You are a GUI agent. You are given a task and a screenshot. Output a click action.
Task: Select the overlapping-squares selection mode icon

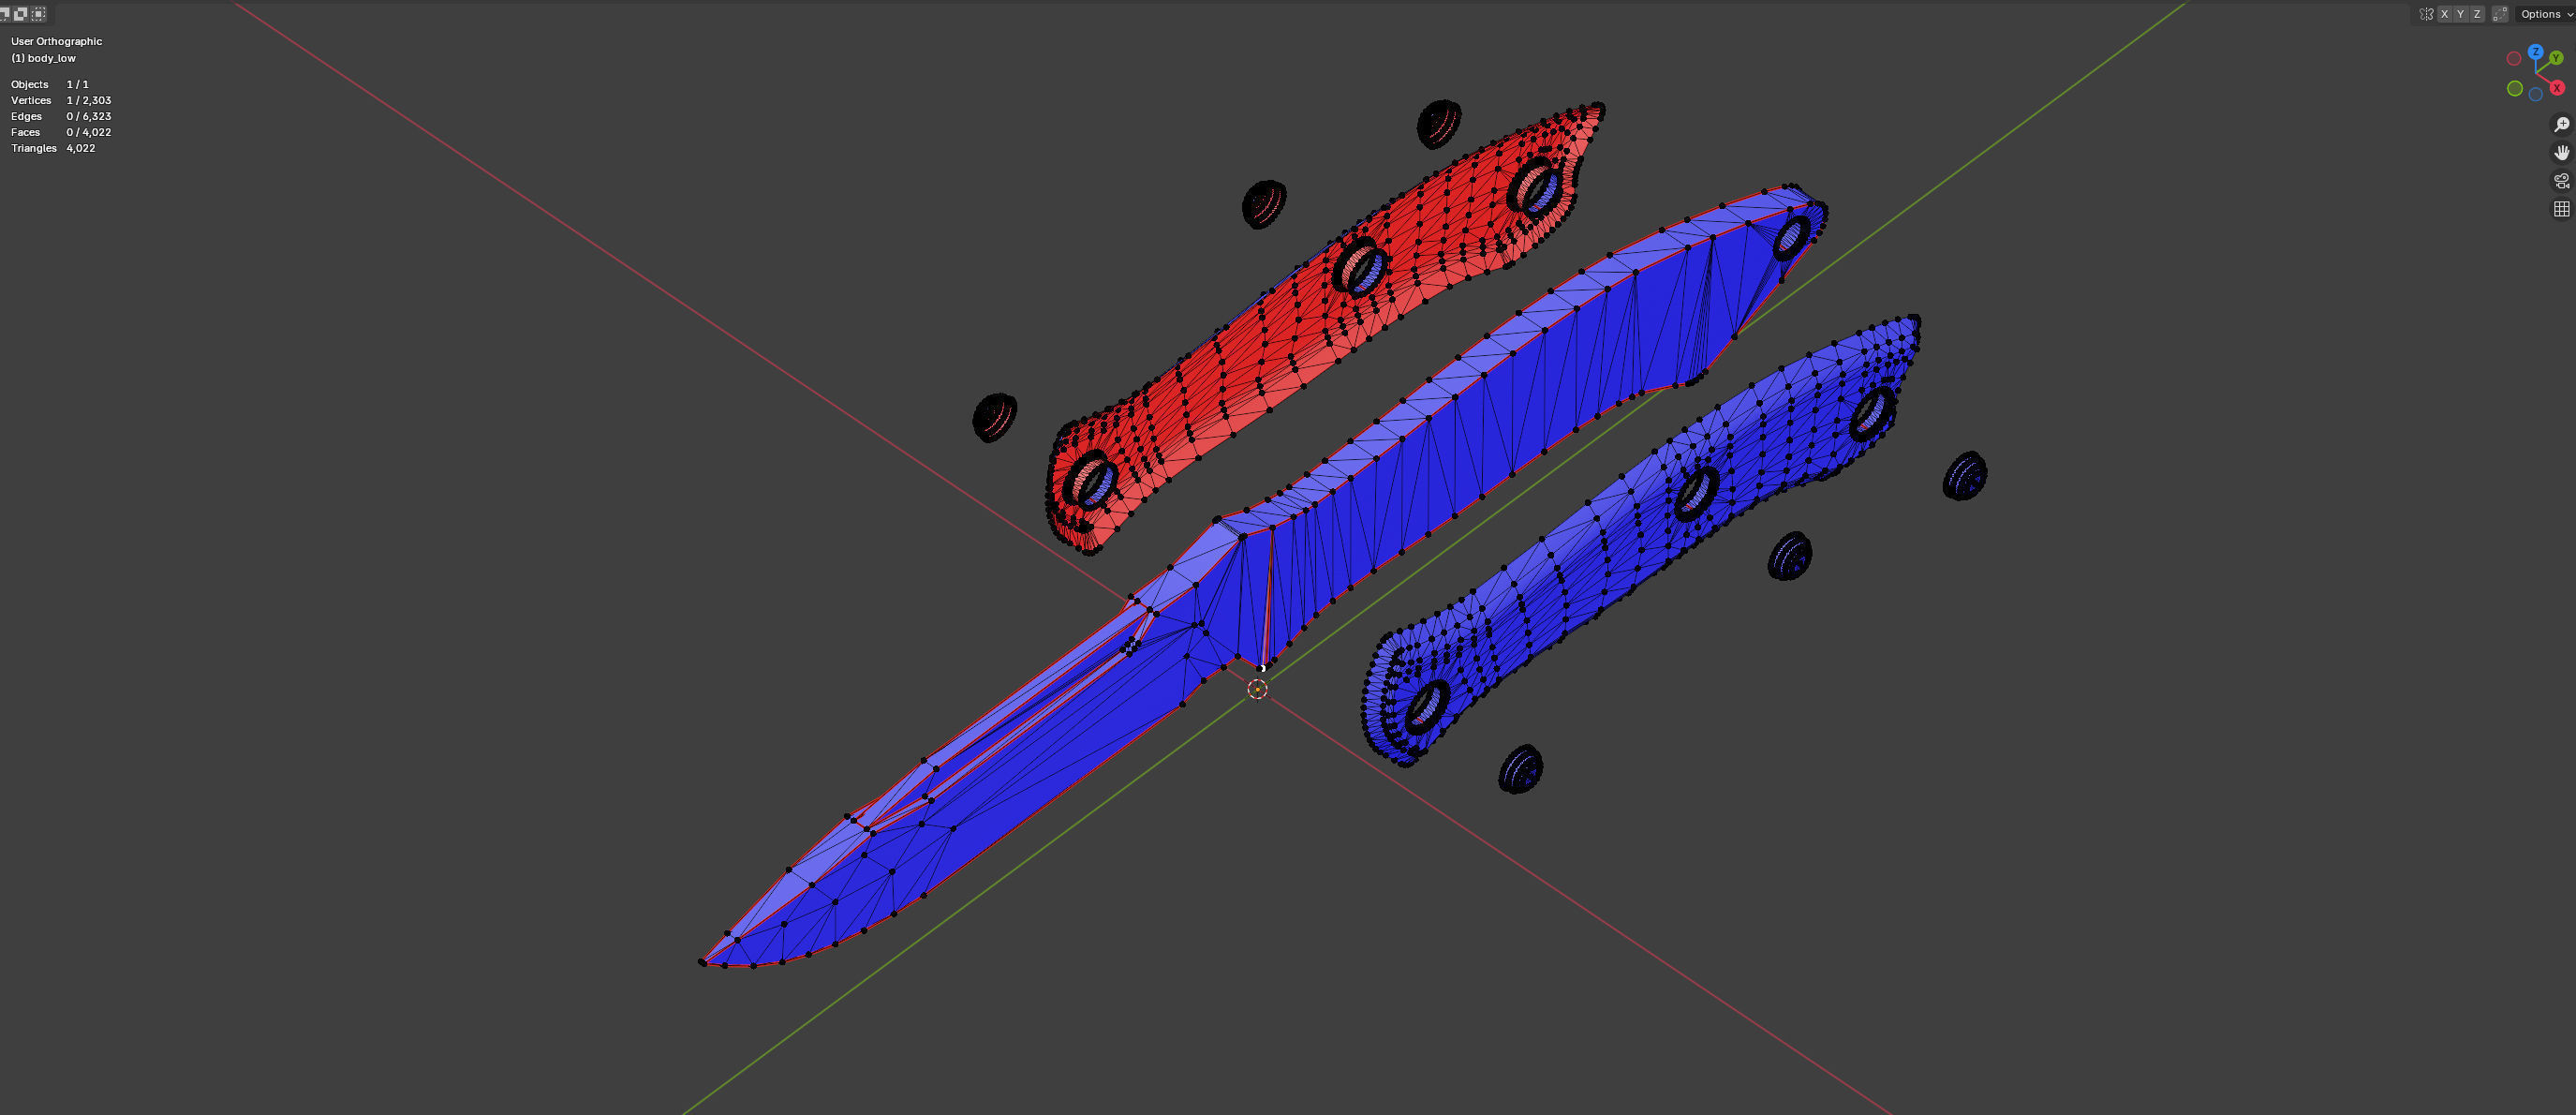(20, 14)
